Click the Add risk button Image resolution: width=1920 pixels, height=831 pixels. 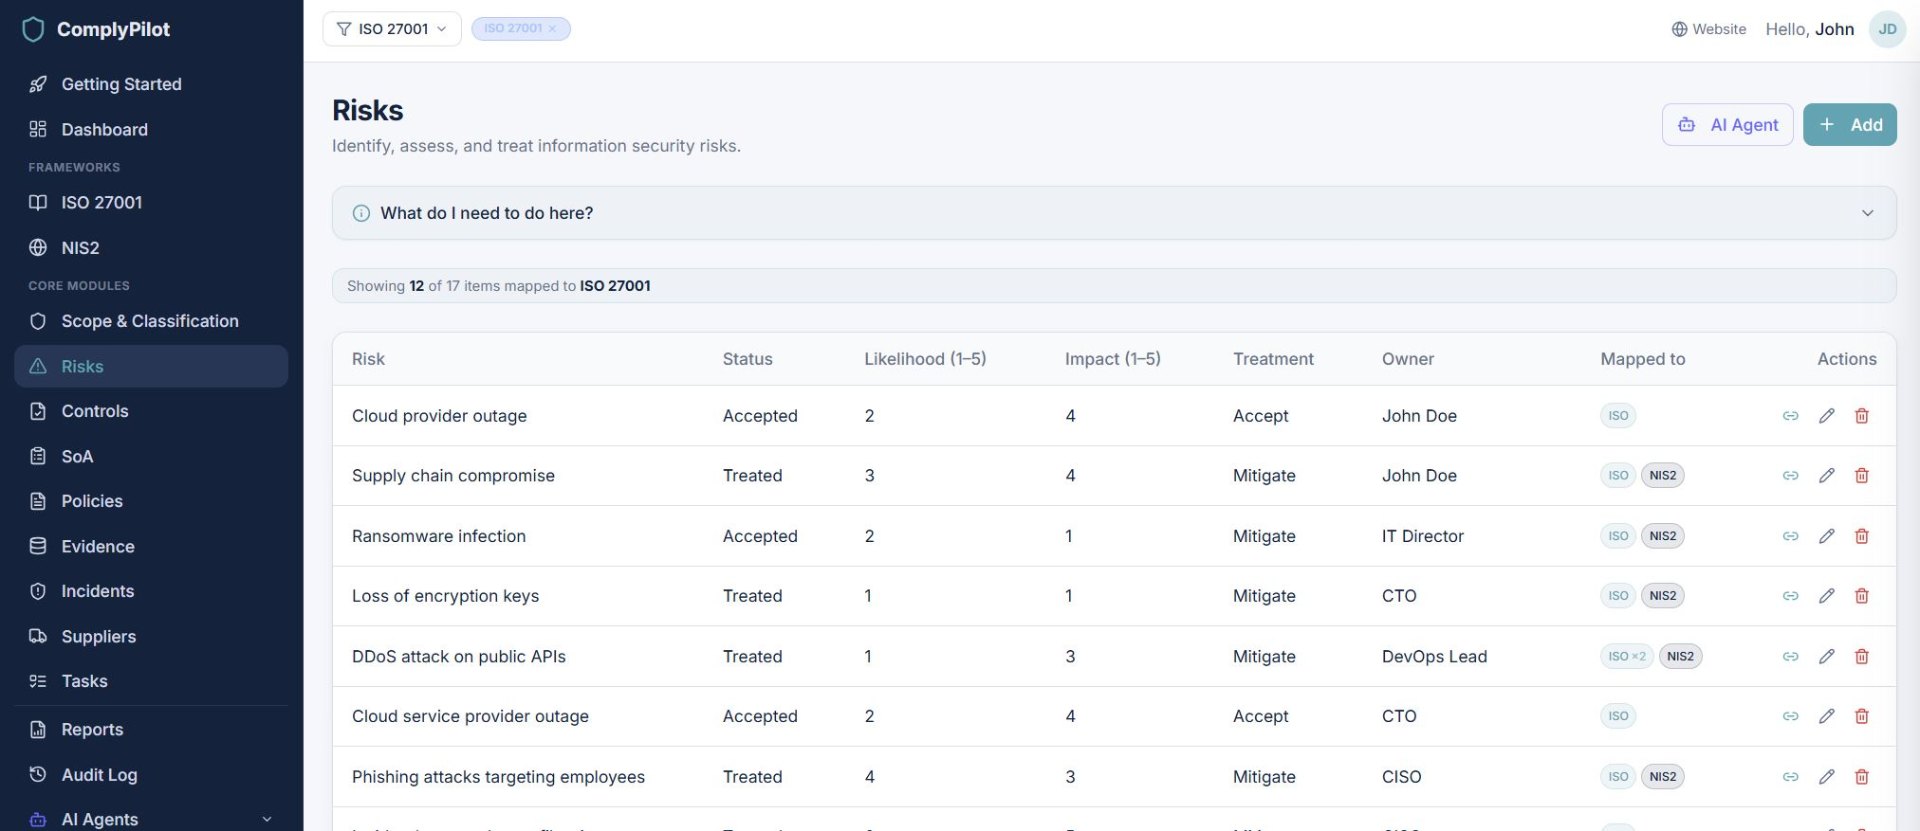point(1849,125)
